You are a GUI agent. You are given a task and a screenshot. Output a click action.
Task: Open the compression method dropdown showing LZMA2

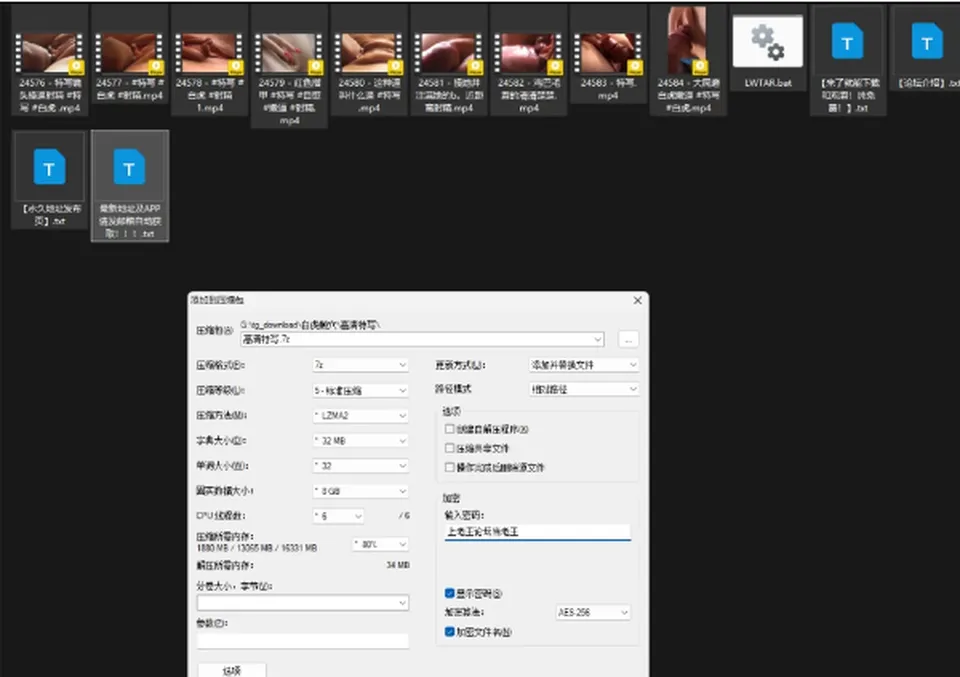[360, 416]
